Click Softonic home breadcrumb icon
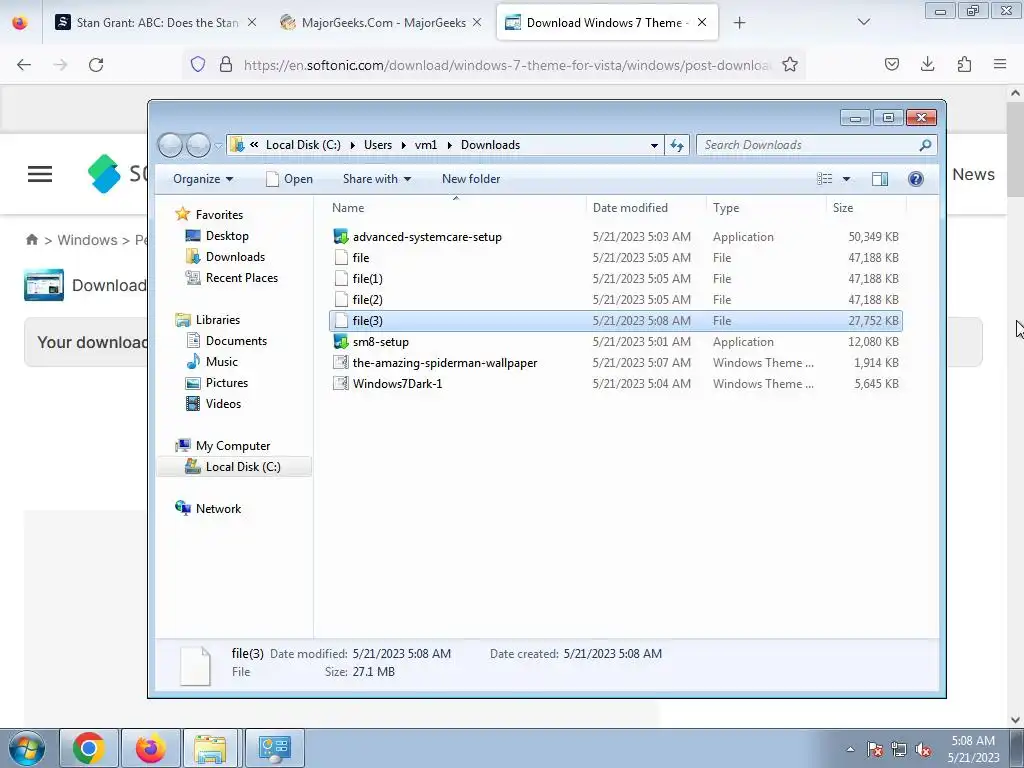Viewport: 1024px width, 768px height. (x=31, y=240)
